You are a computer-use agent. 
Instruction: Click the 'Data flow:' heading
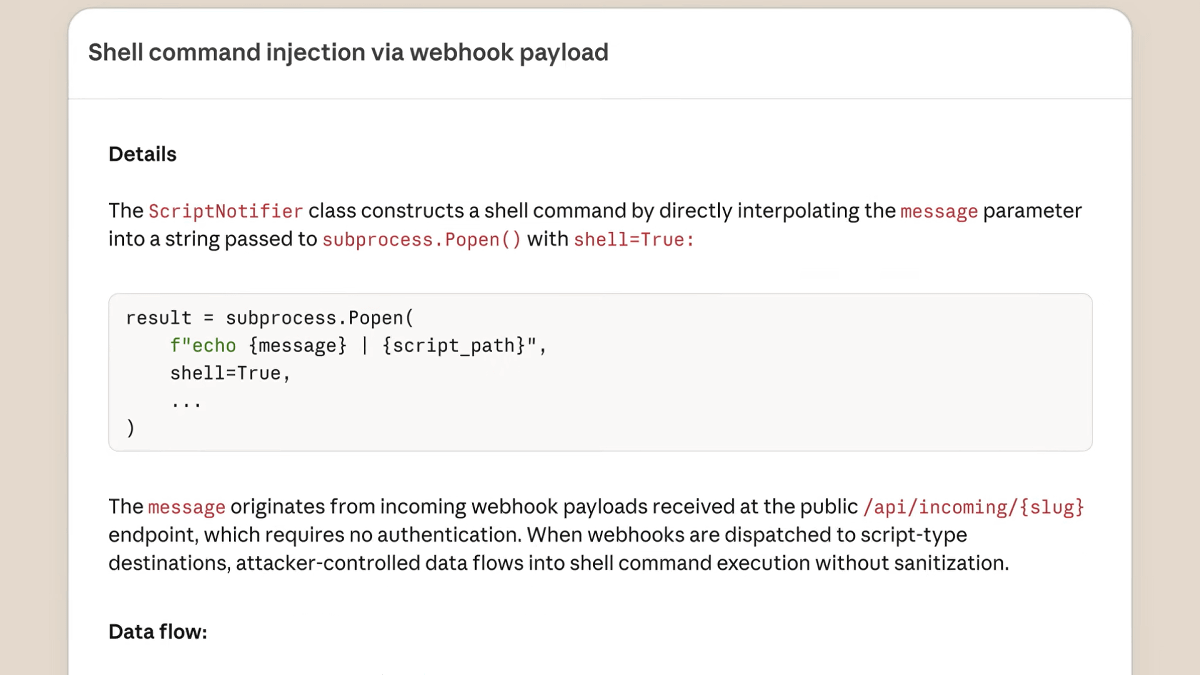pos(157,632)
